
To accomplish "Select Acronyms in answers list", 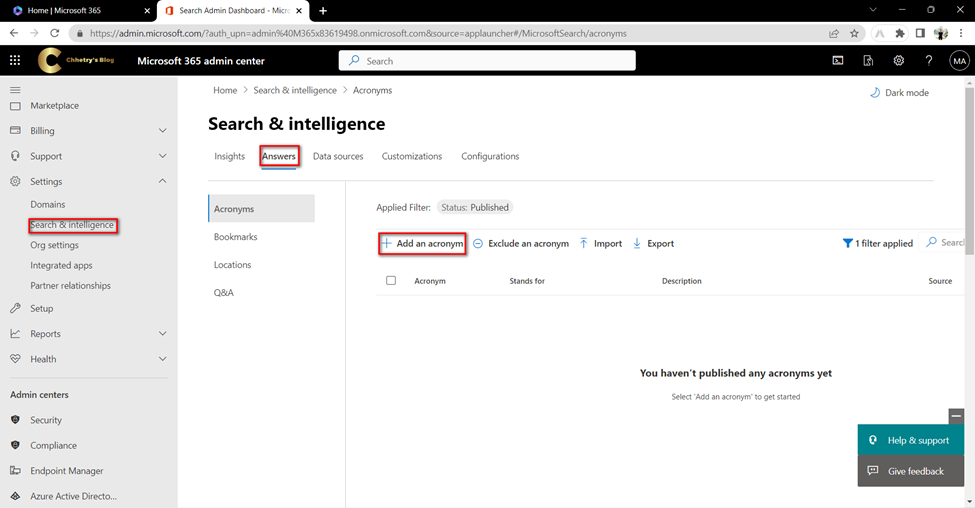I will [x=261, y=208].
